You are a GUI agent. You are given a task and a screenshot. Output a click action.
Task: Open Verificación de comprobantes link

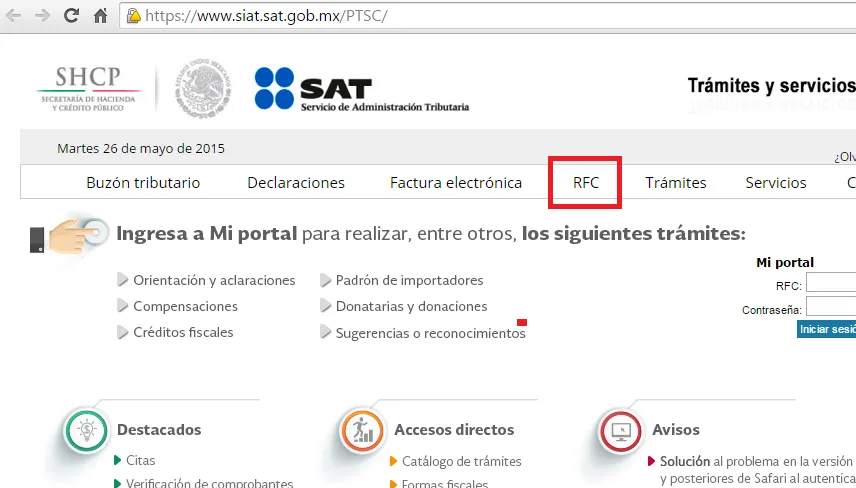pos(209,483)
